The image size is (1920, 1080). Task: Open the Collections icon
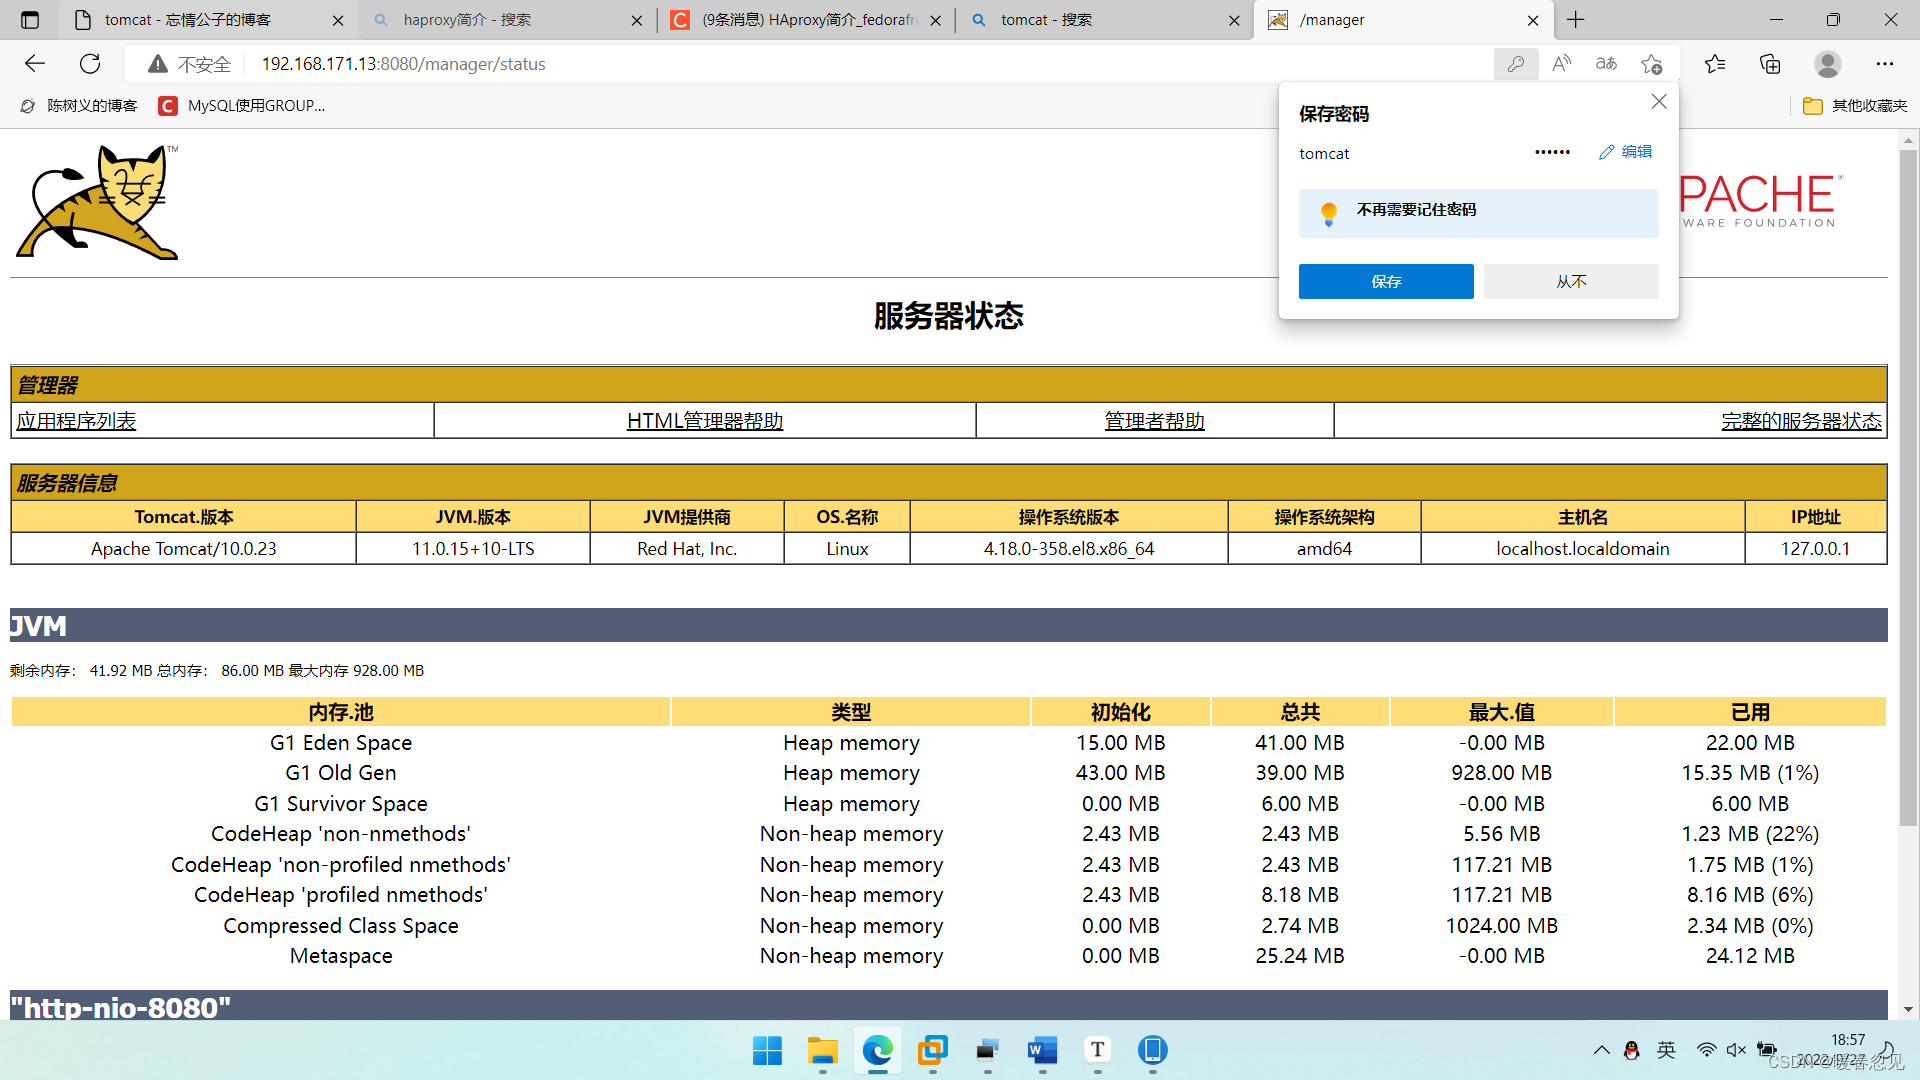pyautogui.click(x=1770, y=64)
